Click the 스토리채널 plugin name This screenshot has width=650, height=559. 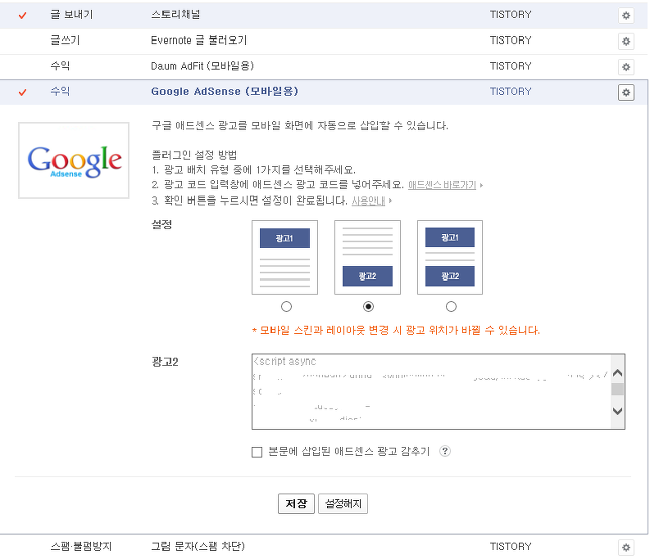175,15
